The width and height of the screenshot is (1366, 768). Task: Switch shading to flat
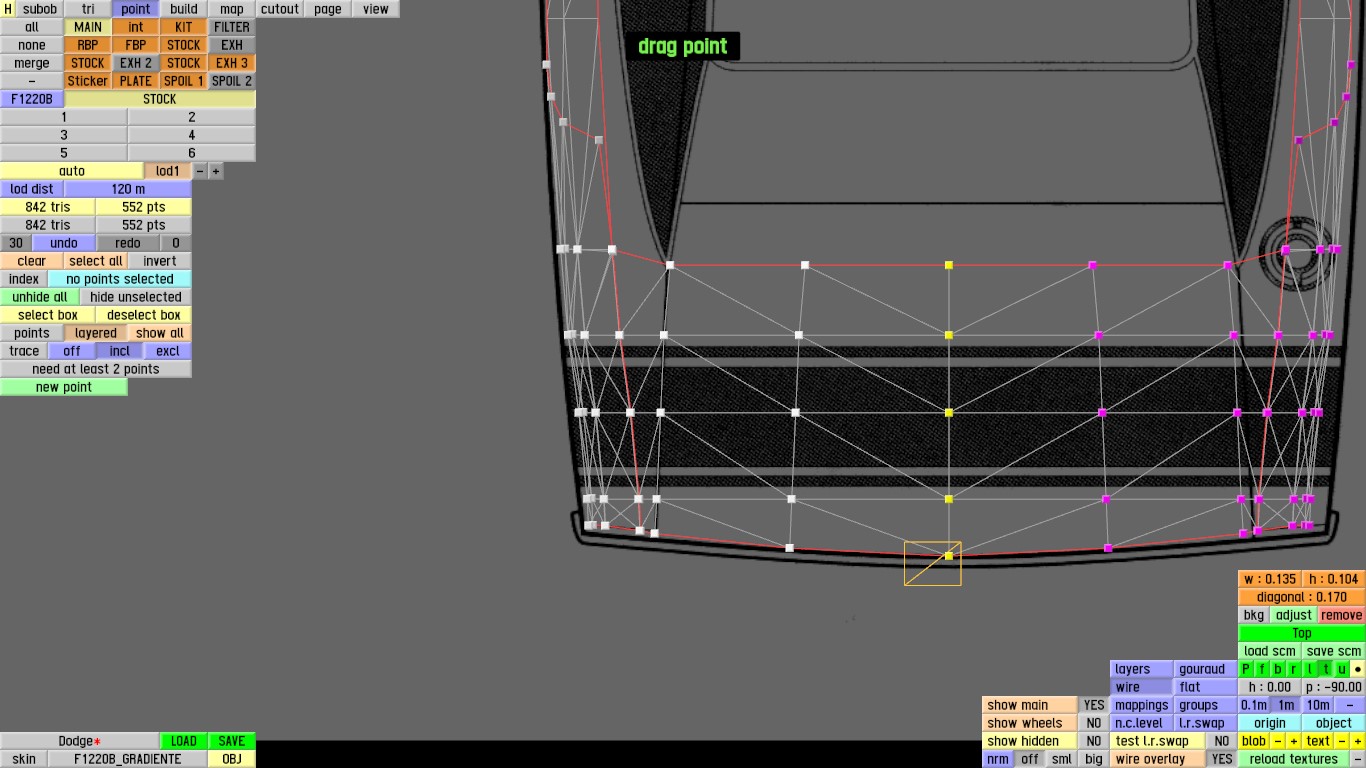[1206, 687]
